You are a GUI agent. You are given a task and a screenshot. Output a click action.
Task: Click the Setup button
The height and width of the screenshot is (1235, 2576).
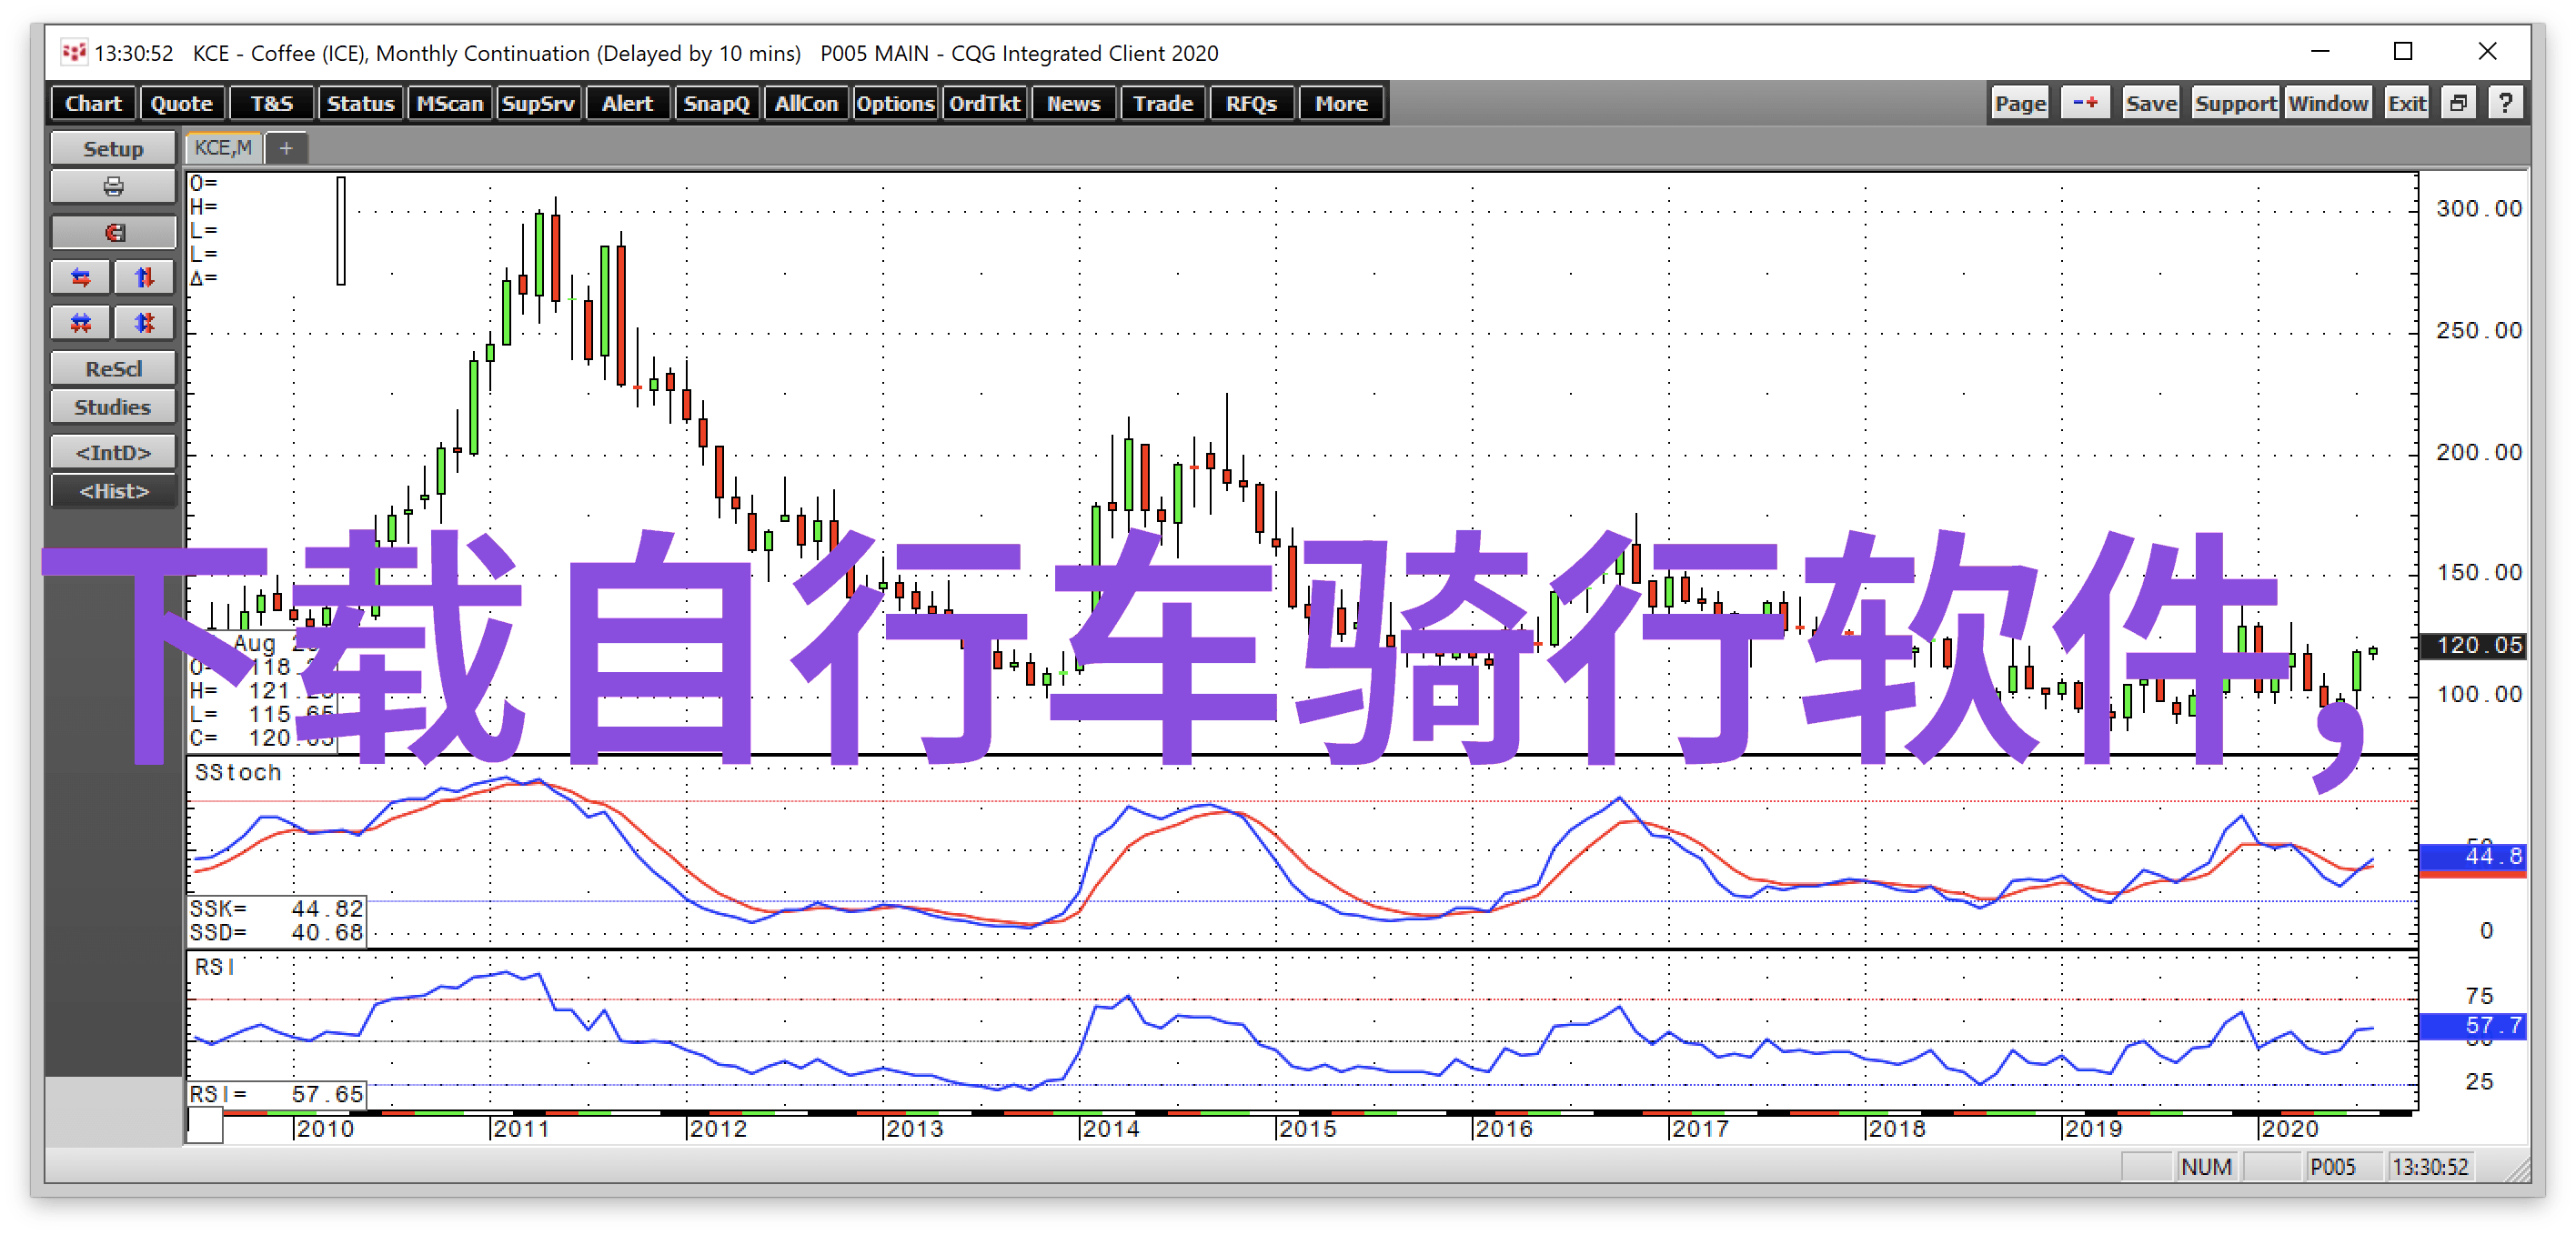pos(113,148)
